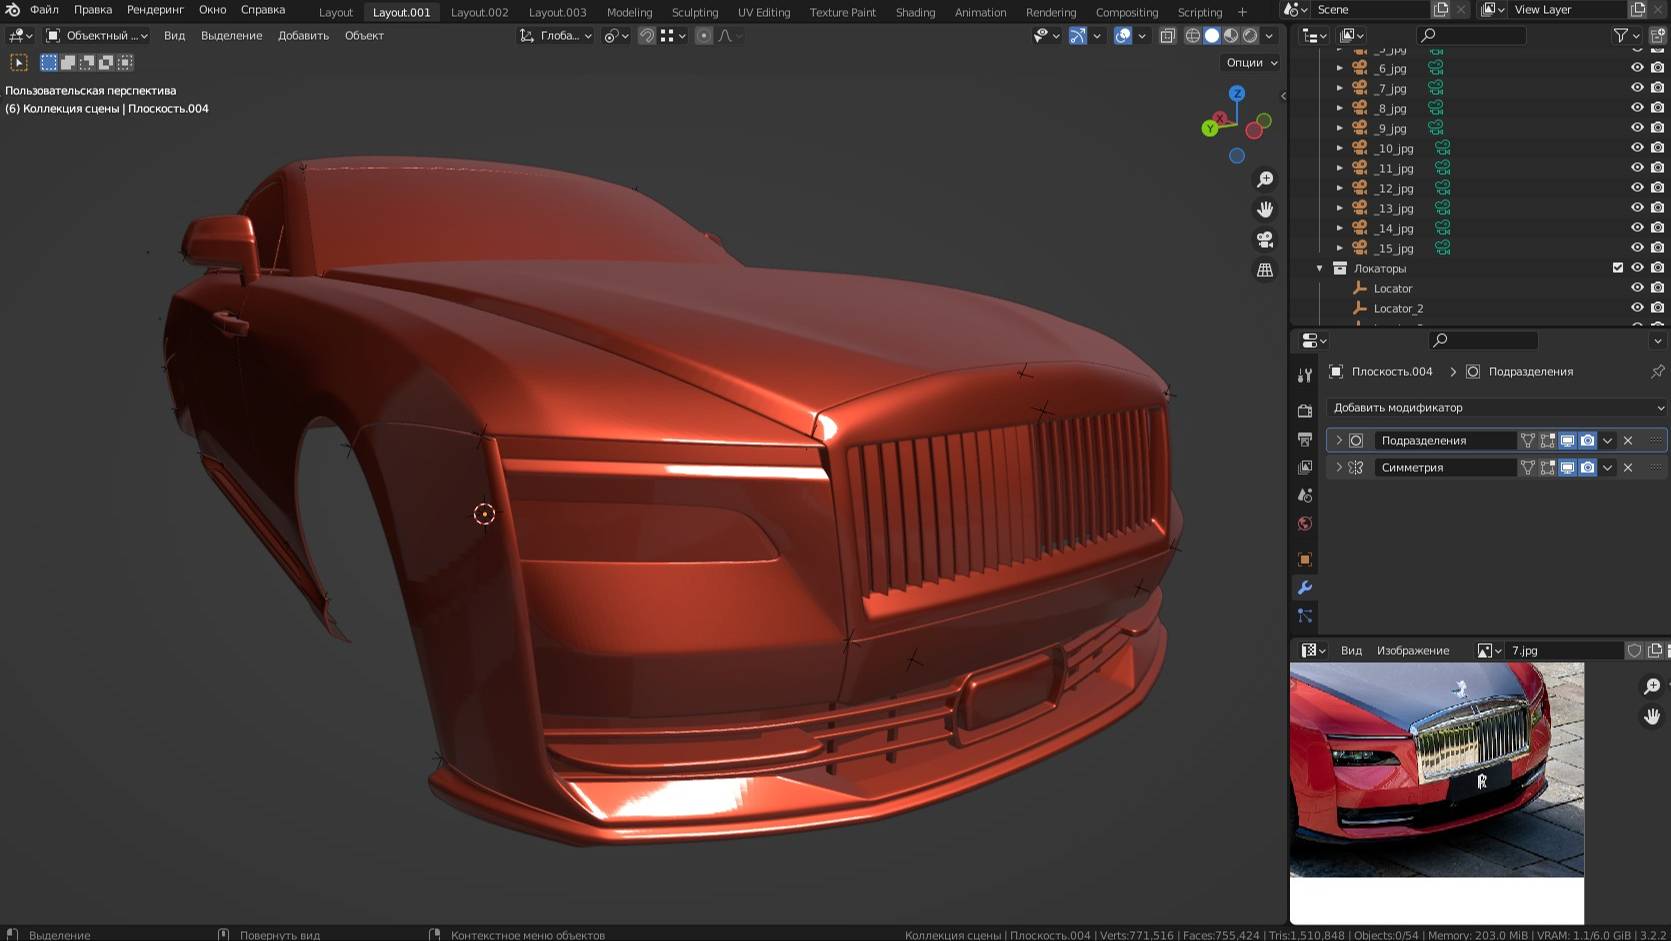Click 7.jpg reference image thumbnail
The height and width of the screenshot is (941, 1671).
tap(1437, 770)
